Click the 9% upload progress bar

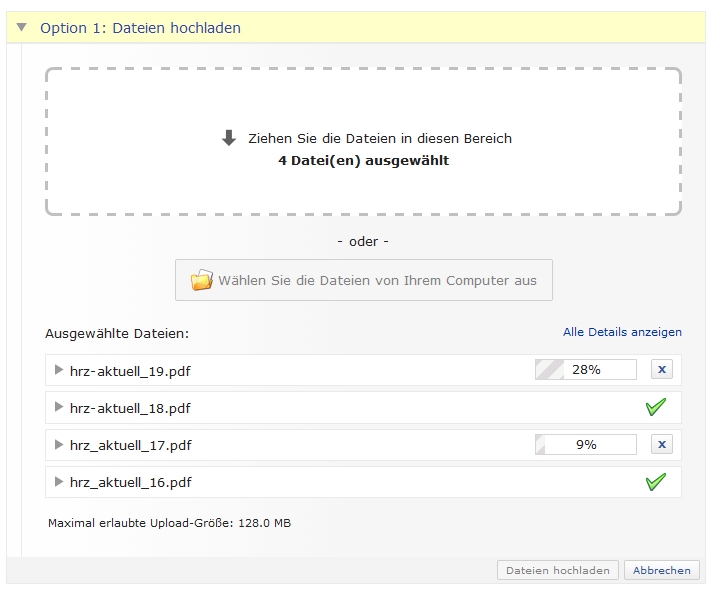point(586,445)
